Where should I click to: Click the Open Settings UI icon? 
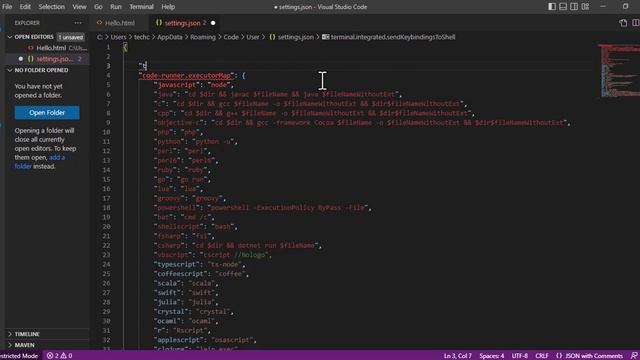coord(623,23)
